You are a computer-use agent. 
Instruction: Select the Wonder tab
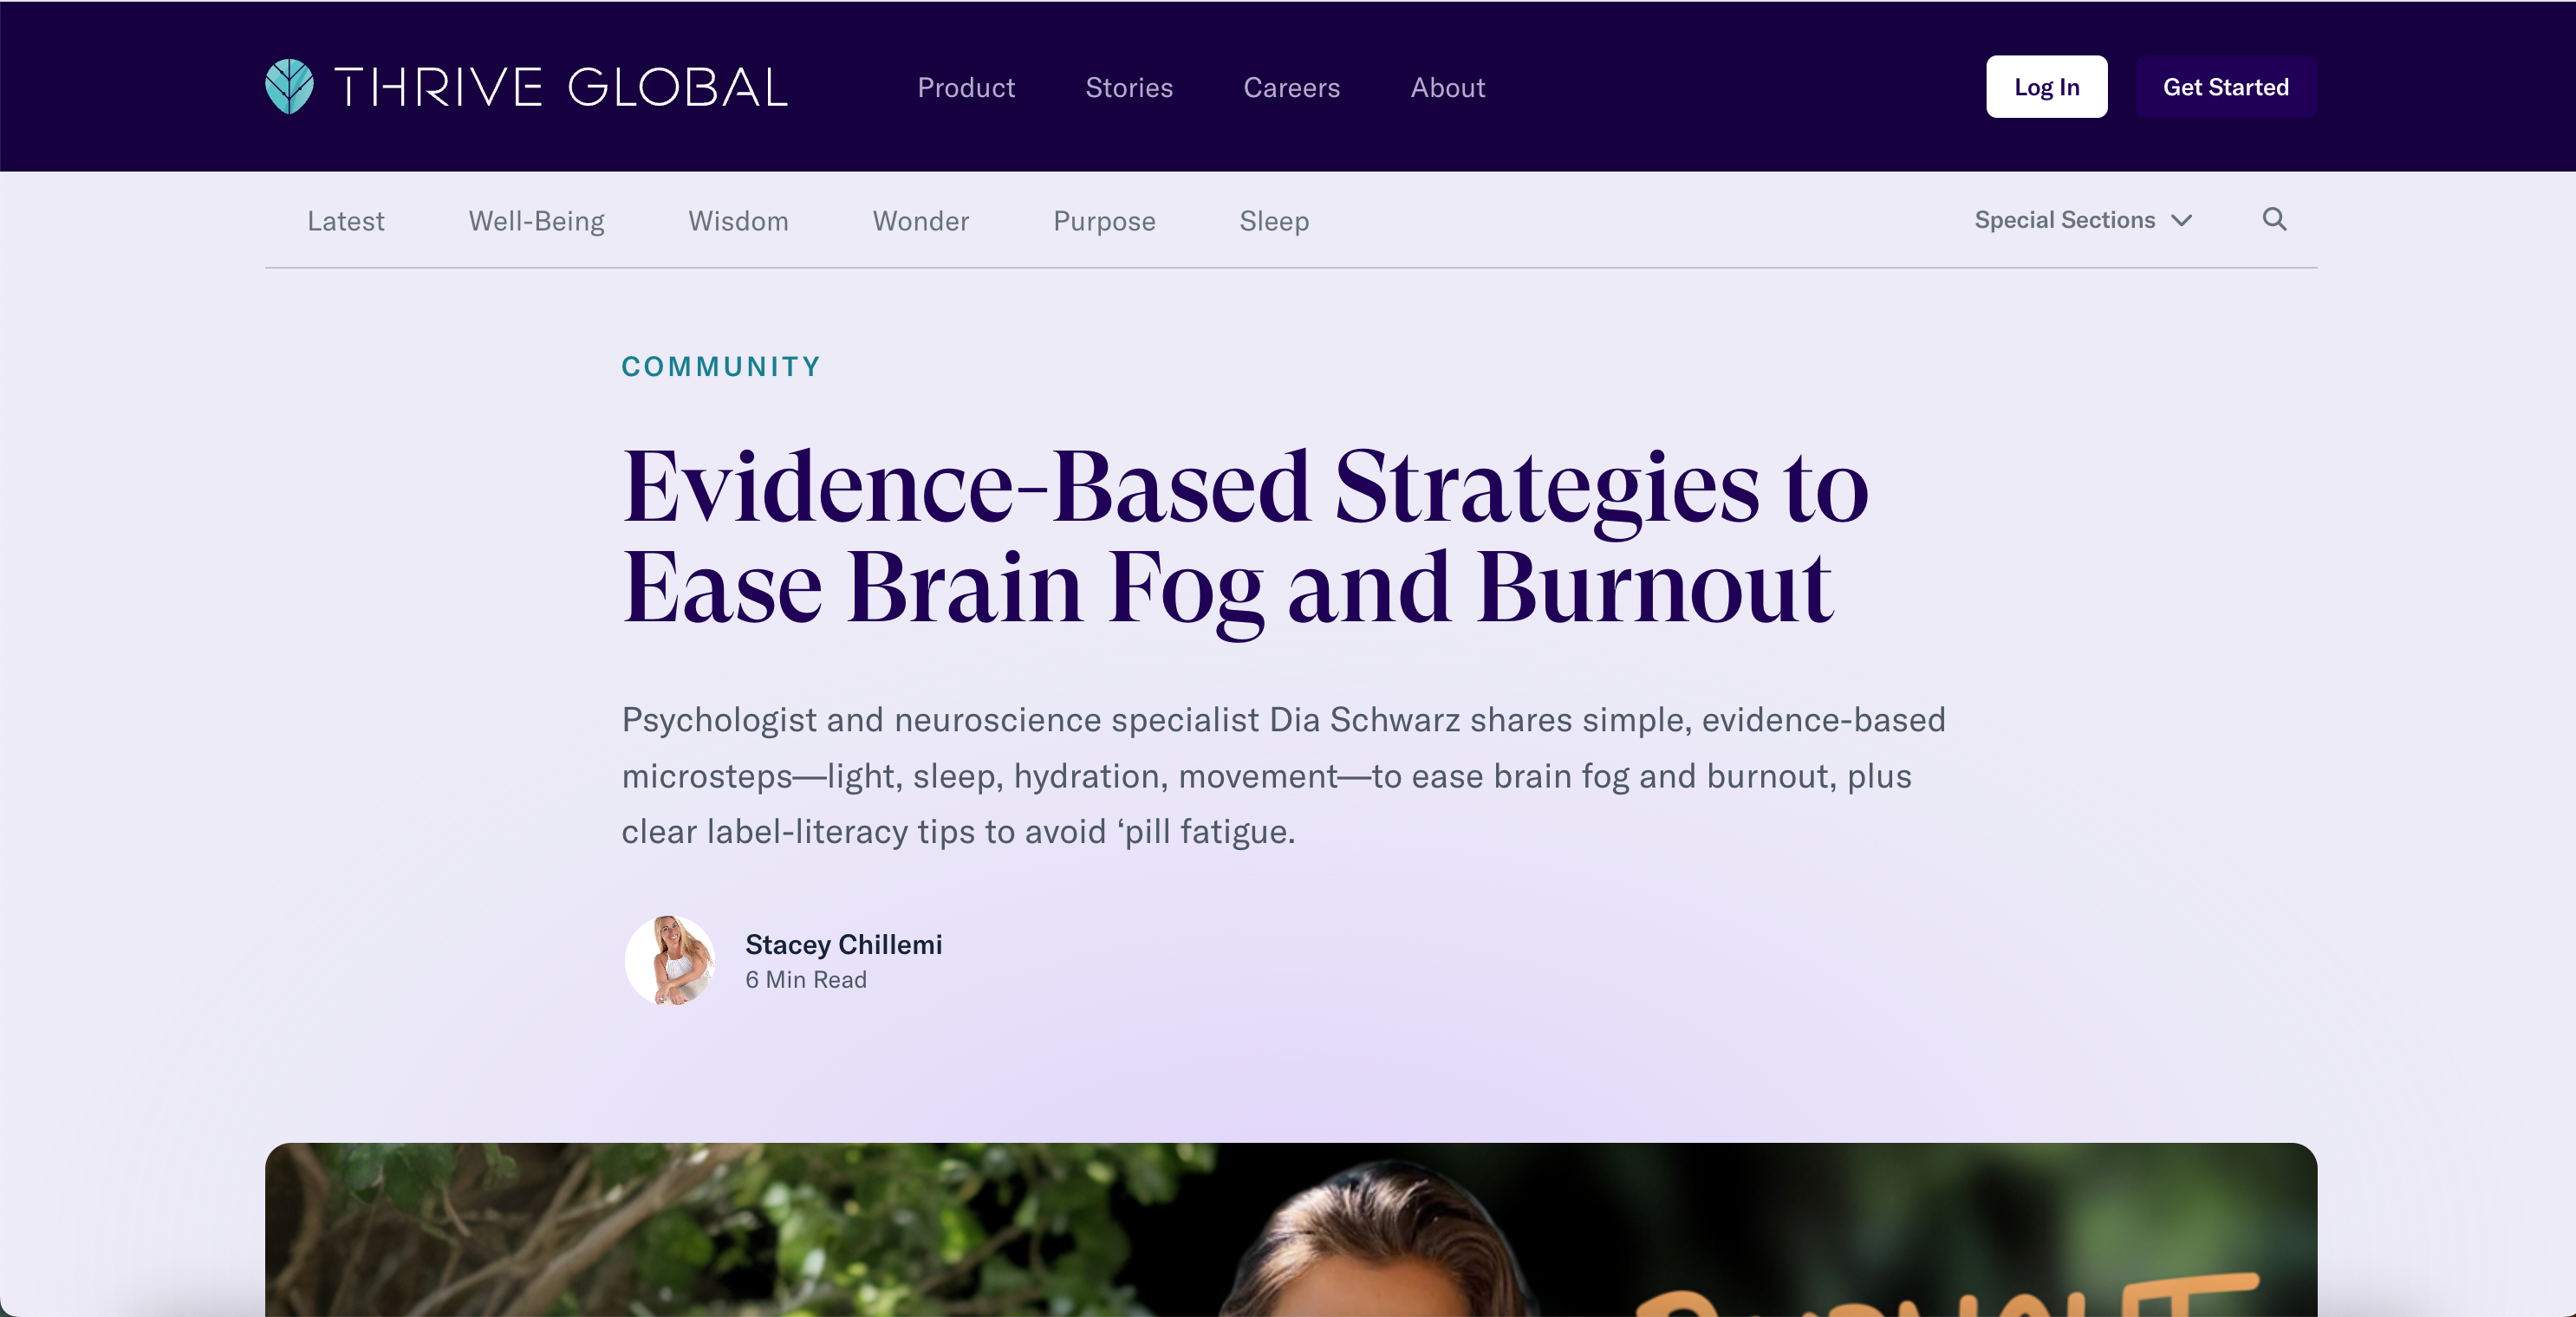pos(920,221)
